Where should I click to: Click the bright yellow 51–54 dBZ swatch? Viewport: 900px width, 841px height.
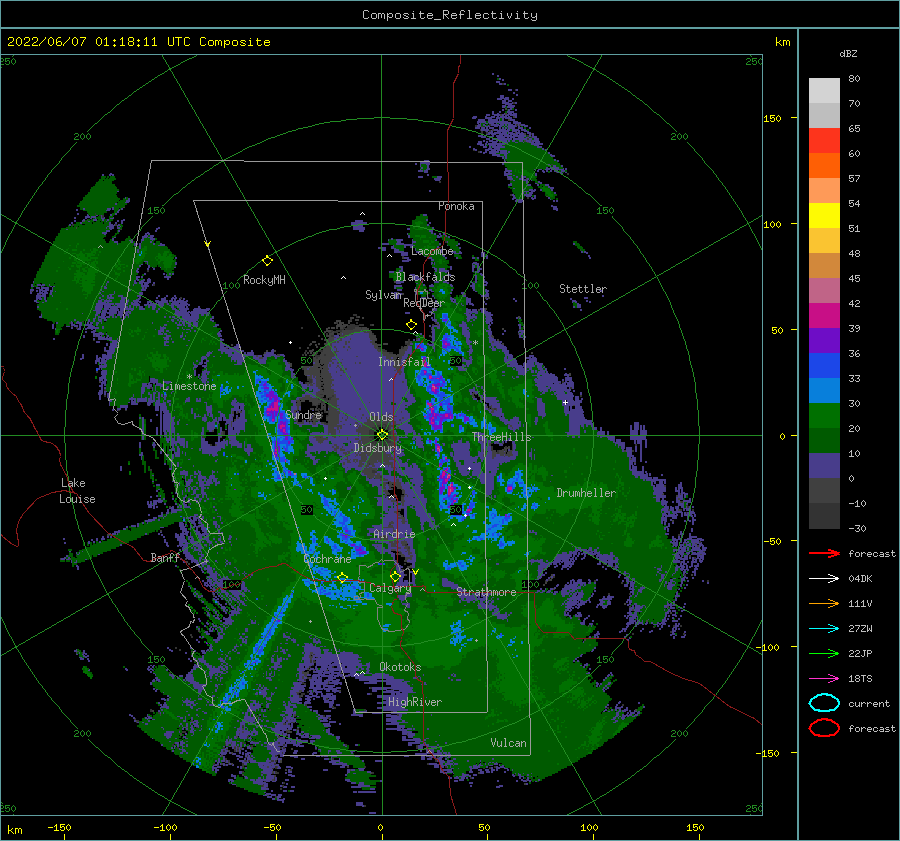click(x=824, y=215)
